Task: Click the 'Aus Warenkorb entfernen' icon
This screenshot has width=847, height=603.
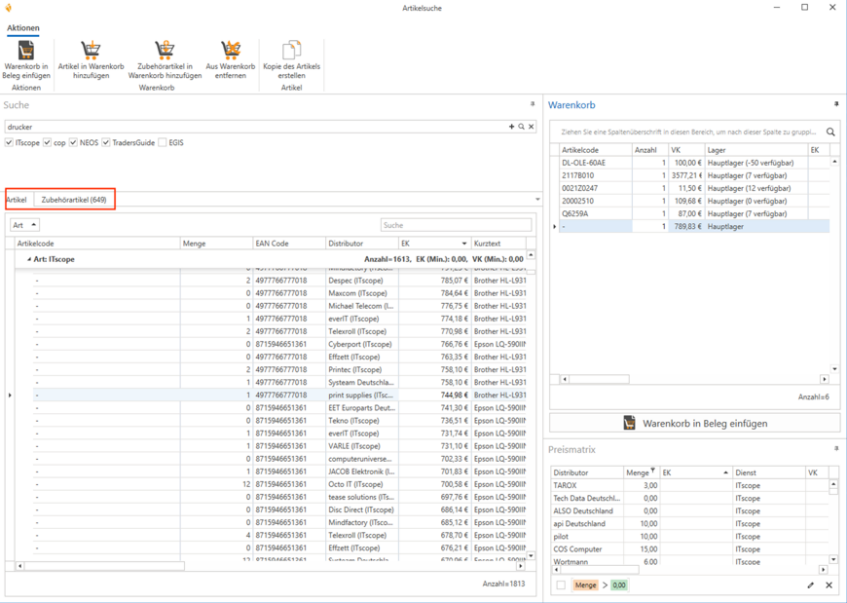Action: 231,51
